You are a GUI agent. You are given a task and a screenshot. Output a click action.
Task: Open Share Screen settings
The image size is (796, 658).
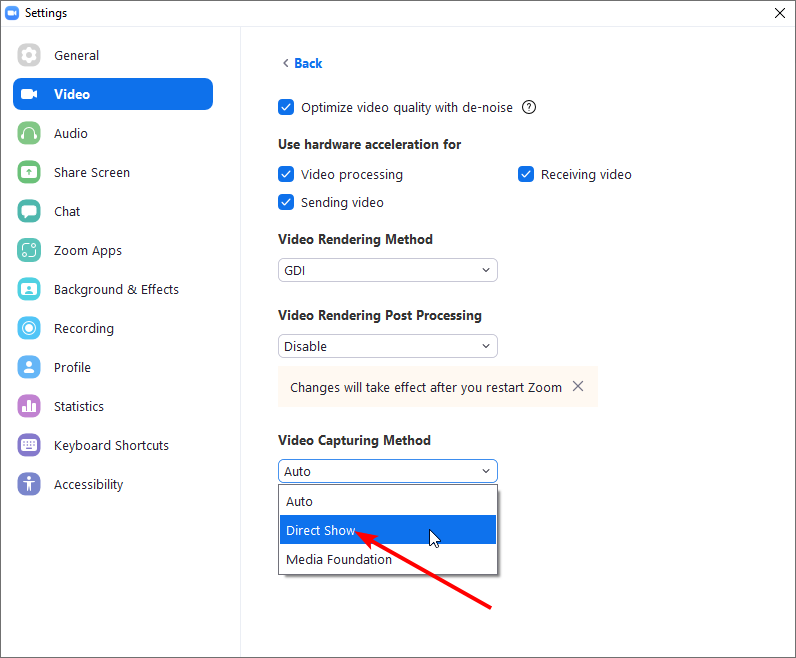click(113, 172)
